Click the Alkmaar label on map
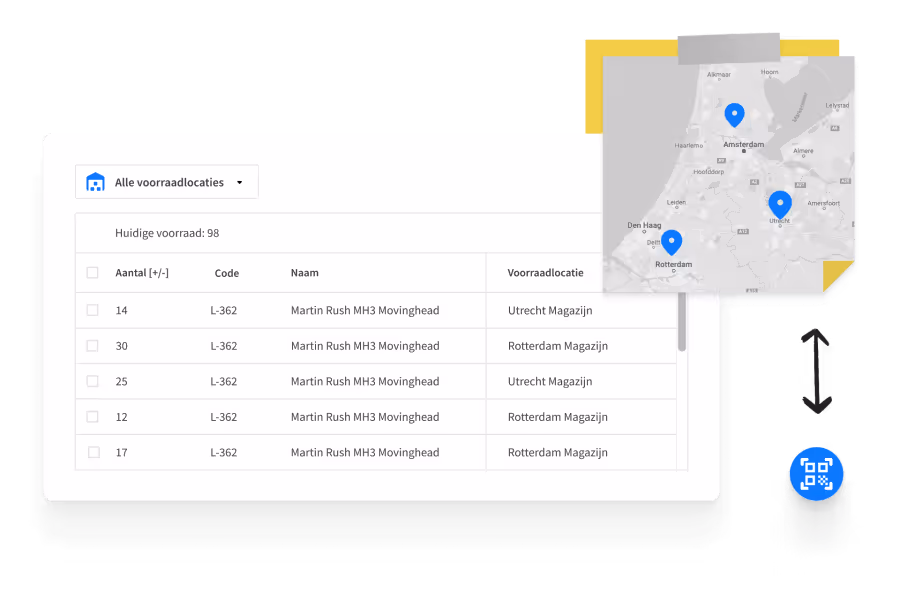The width and height of the screenshot is (900, 600). click(719, 75)
